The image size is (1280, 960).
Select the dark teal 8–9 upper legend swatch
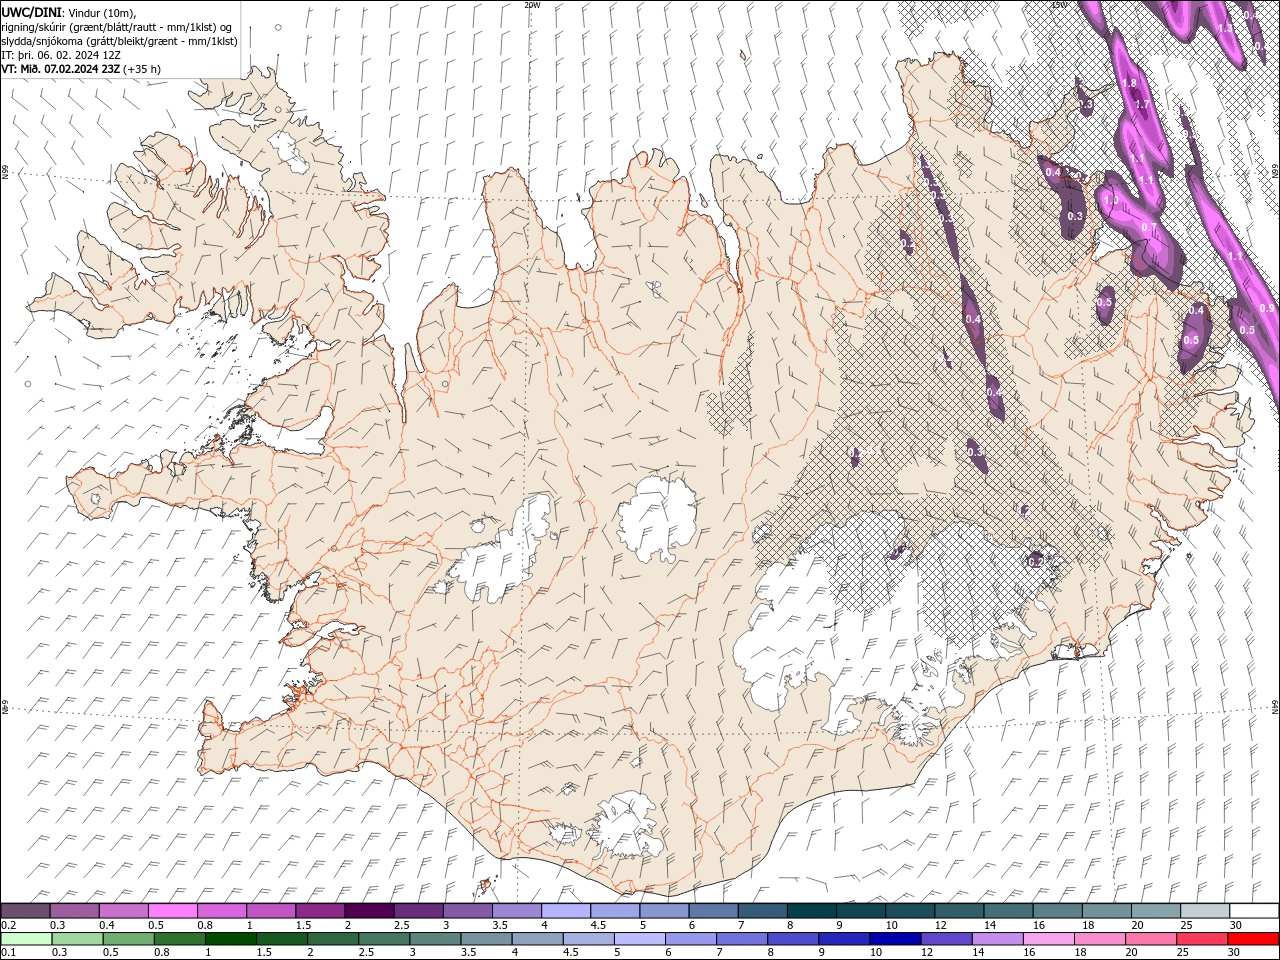coord(811,911)
